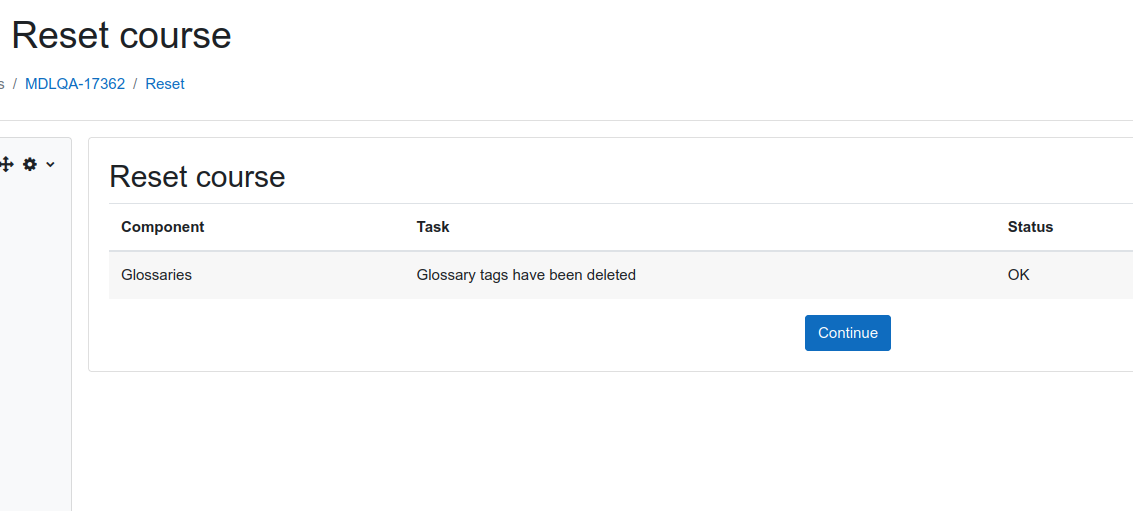The height and width of the screenshot is (511, 1133).
Task: Click 'Glossary tags have been deleted' text
Action: (526, 275)
